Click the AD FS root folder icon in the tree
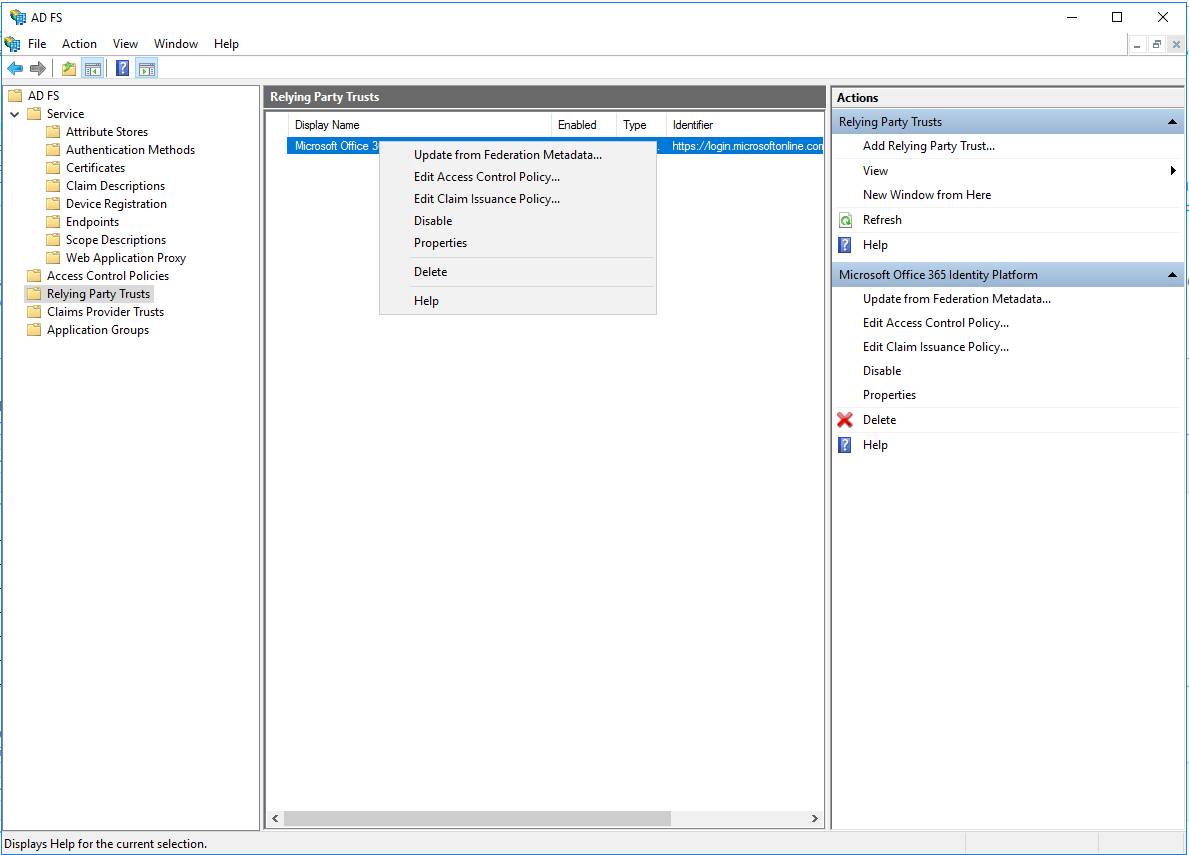Viewport: 1189px width, 855px height. (15, 96)
